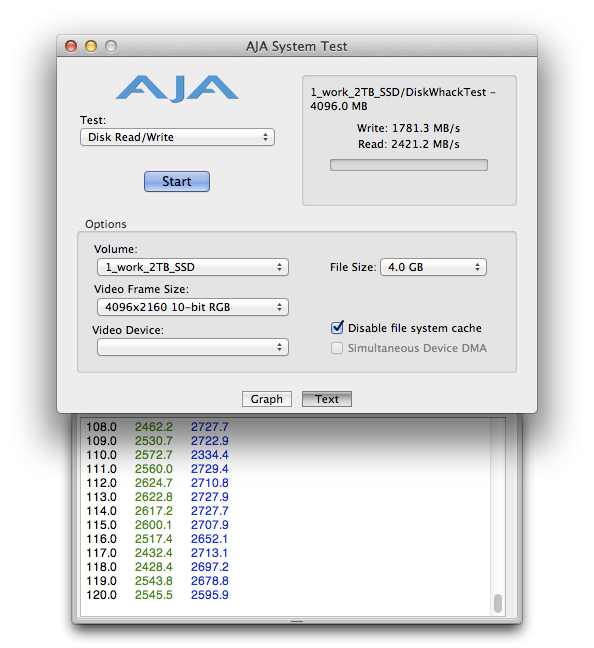Click frame number 120.0 in results
This screenshot has width=594, height=648.
click(101, 595)
